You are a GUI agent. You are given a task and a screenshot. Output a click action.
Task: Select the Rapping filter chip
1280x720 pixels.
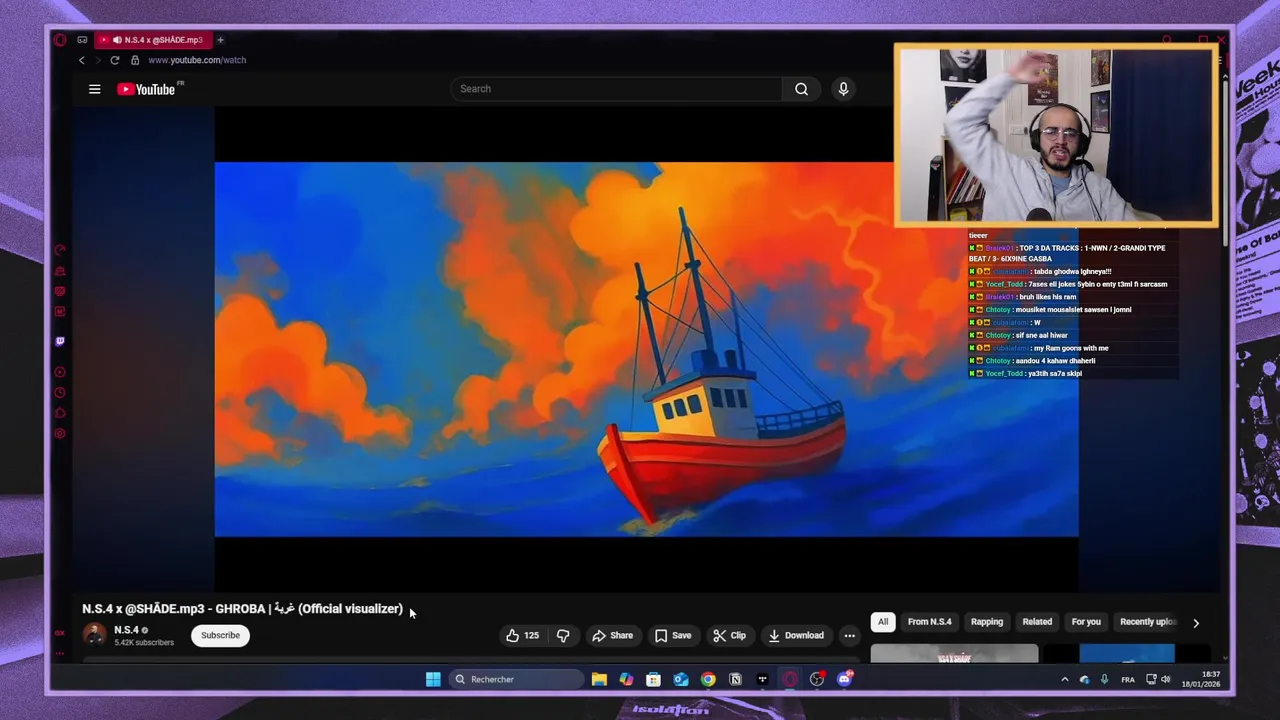click(987, 622)
